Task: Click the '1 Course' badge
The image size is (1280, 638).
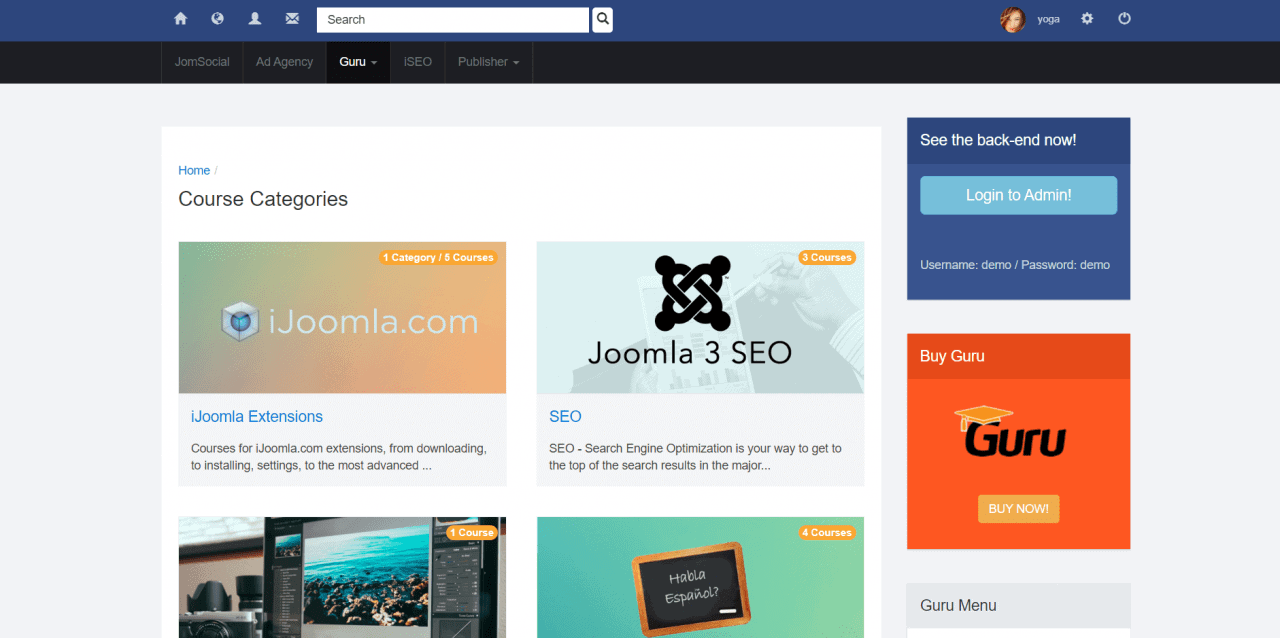Action: pyautogui.click(x=472, y=532)
